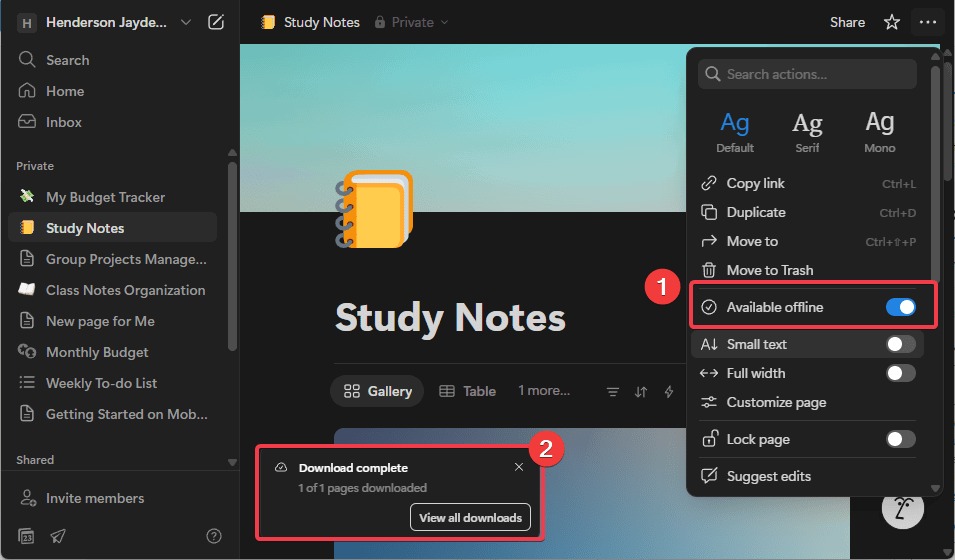This screenshot has width=955, height=560.
Task: Open the help question mark icon
Action: (x=213, y=536)
